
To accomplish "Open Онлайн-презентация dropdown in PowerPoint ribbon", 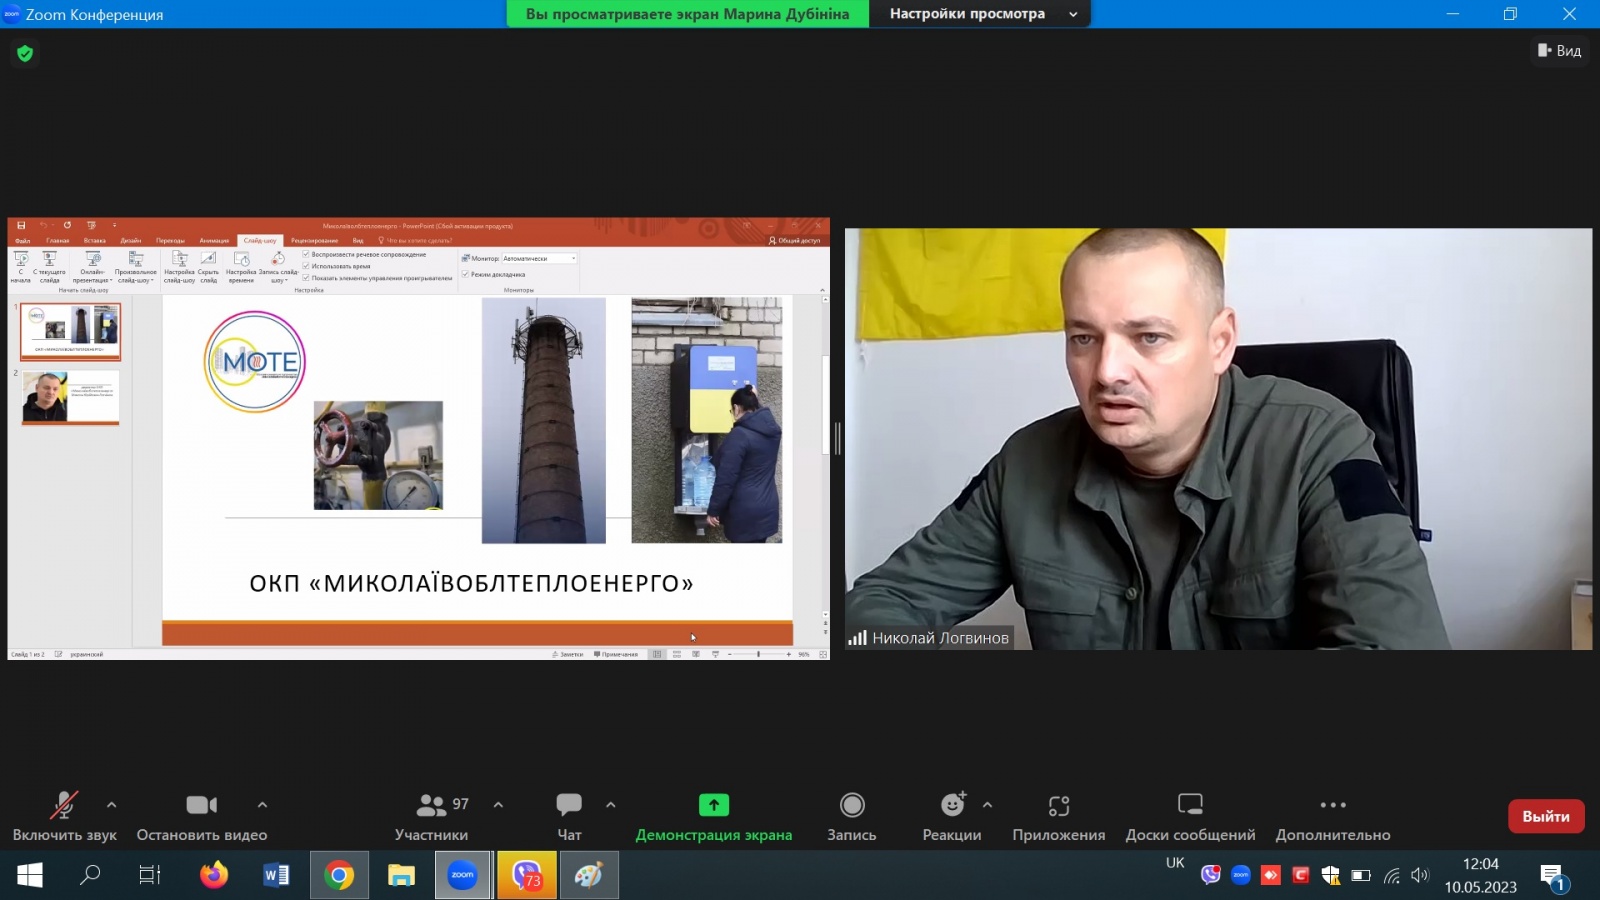I will point(93,266).
